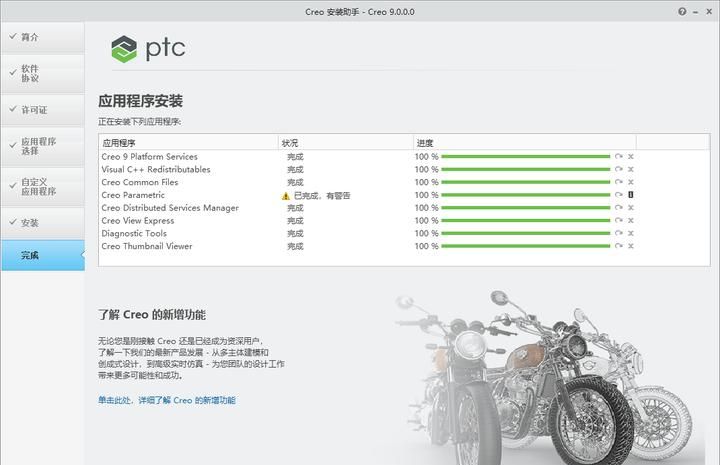Image resolution: width=720 pixels, height=465 pixels.
Task: Cancel icon for Creo 9 Platform Services
Action: 631,157
